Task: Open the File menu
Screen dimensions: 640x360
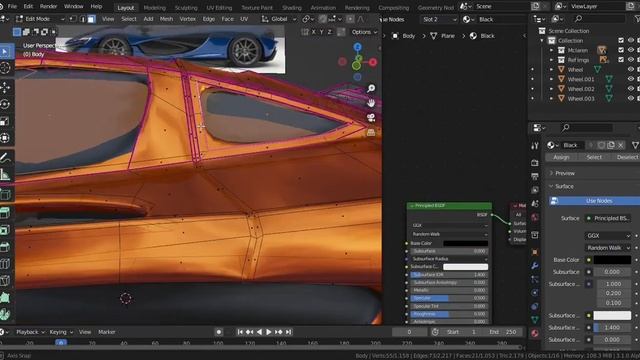Action: (x=12, y=6)
